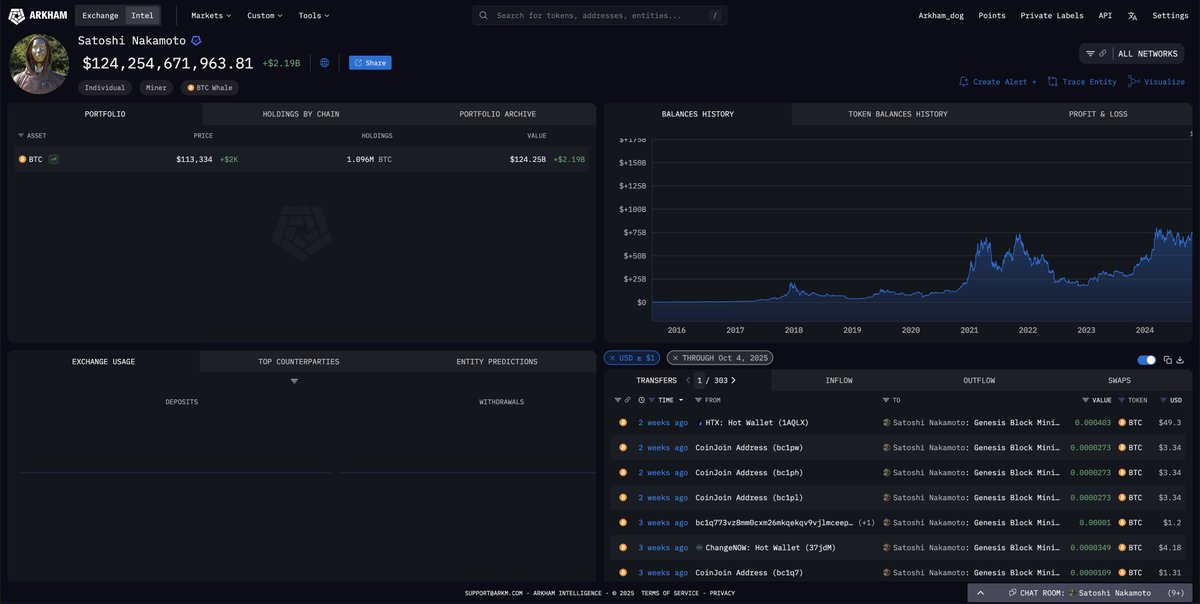This screenshot has height=604, width=1200.
Task: Select the INFLOW tab
Action: 839,381
